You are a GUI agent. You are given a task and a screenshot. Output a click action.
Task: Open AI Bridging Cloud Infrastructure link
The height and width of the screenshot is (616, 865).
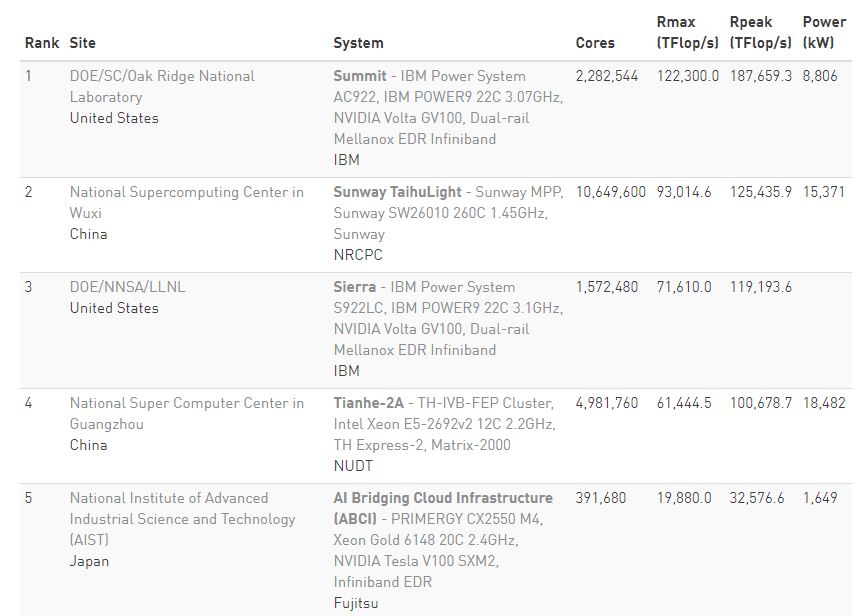click(x=443, y=498)
